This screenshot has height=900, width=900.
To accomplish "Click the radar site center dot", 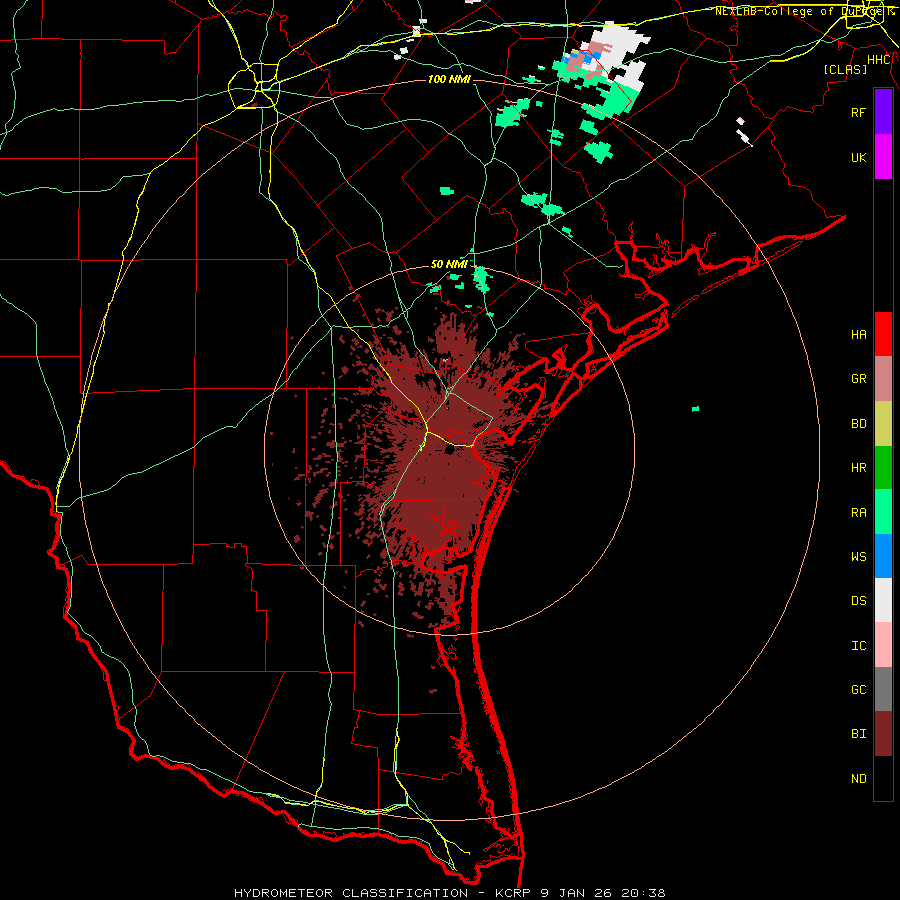I will 449,450.
